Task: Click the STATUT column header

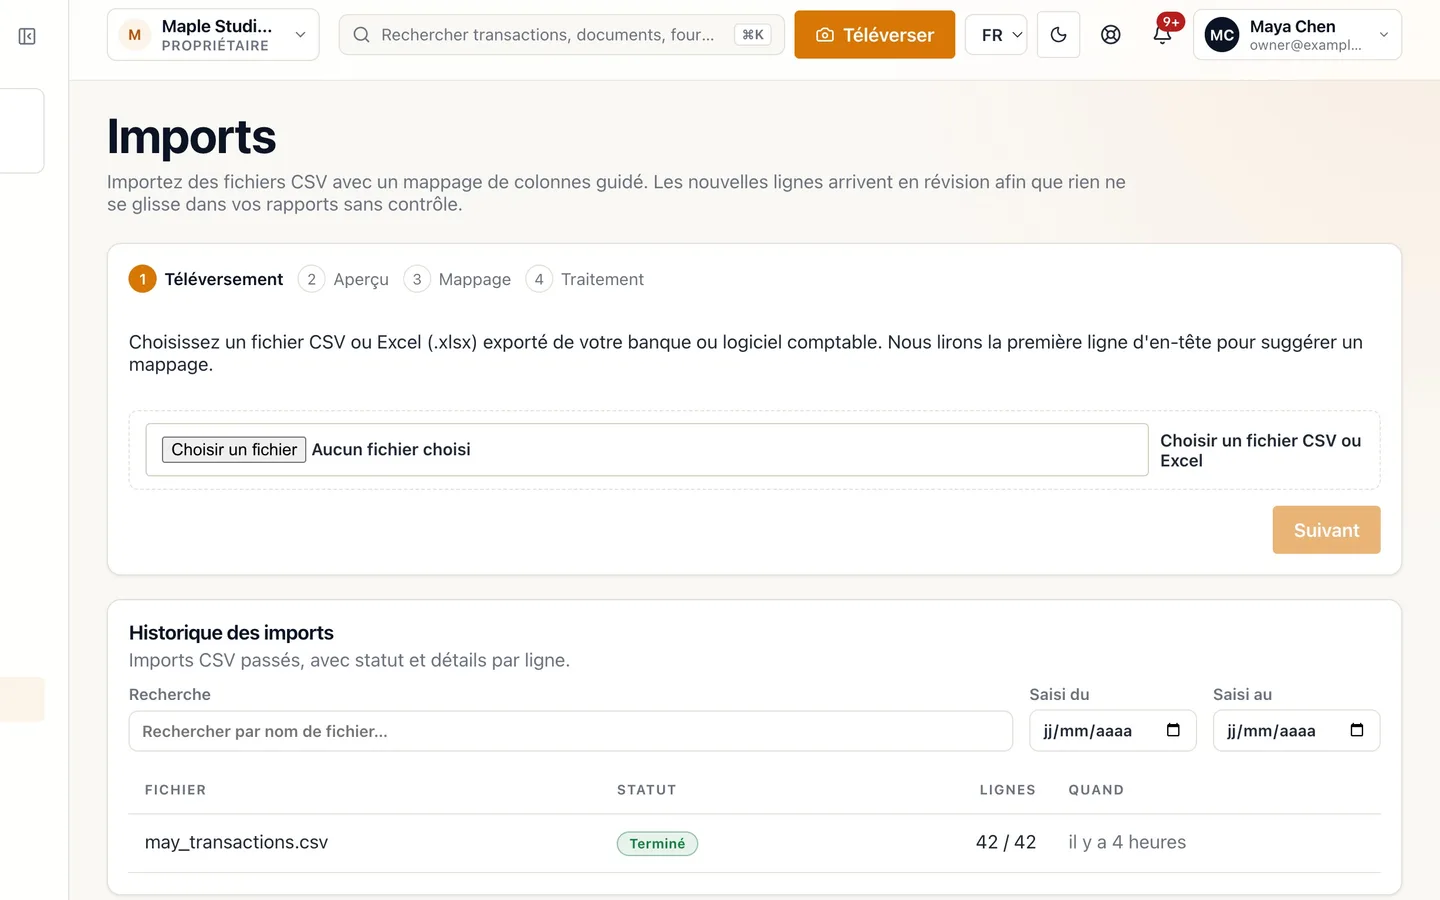Action: tap(646, 790)
